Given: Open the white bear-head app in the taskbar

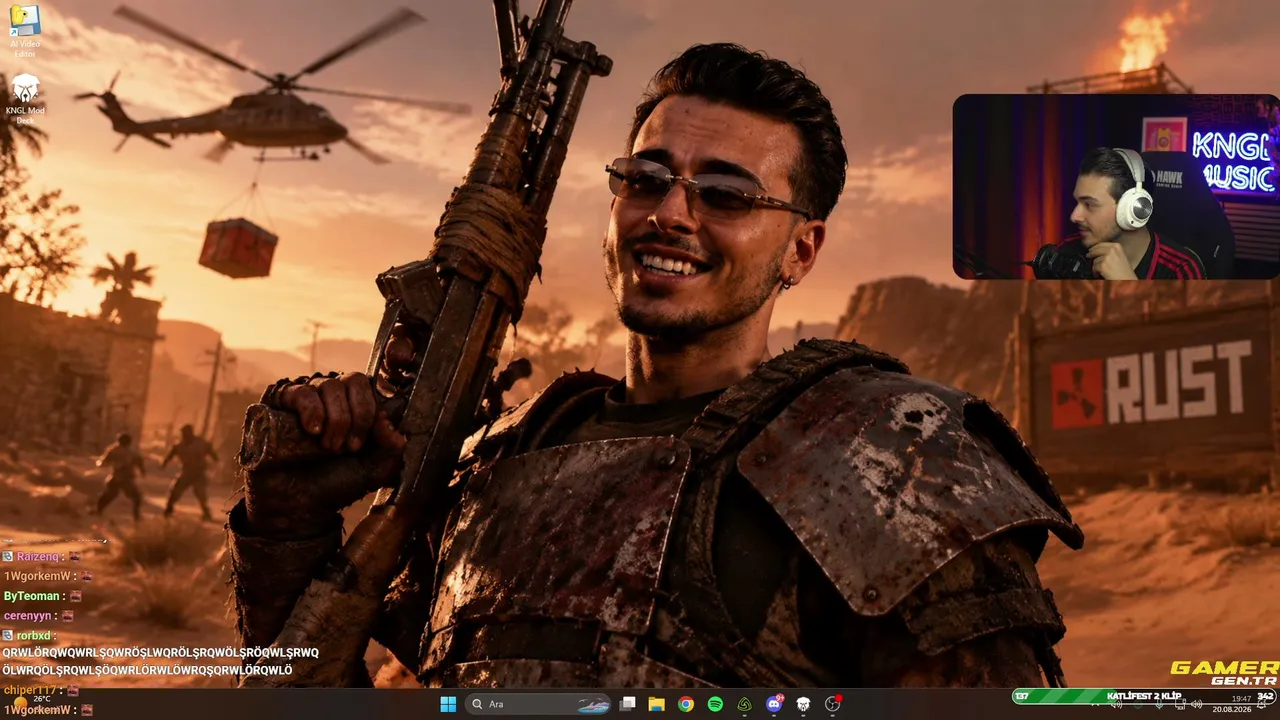Looking at the screenshot, I should pos(803,704).
